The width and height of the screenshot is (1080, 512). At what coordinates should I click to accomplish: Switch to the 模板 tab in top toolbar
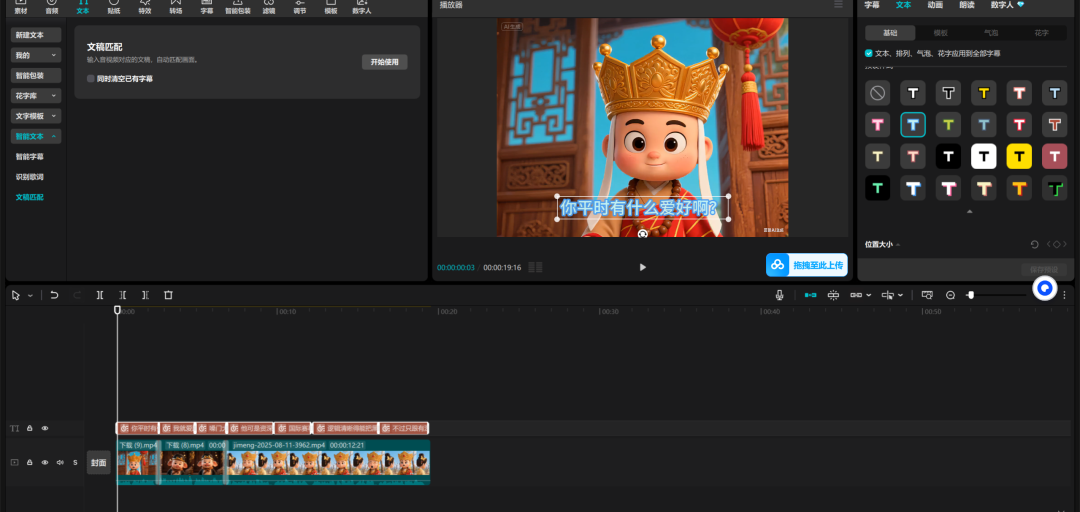[331, 7]
